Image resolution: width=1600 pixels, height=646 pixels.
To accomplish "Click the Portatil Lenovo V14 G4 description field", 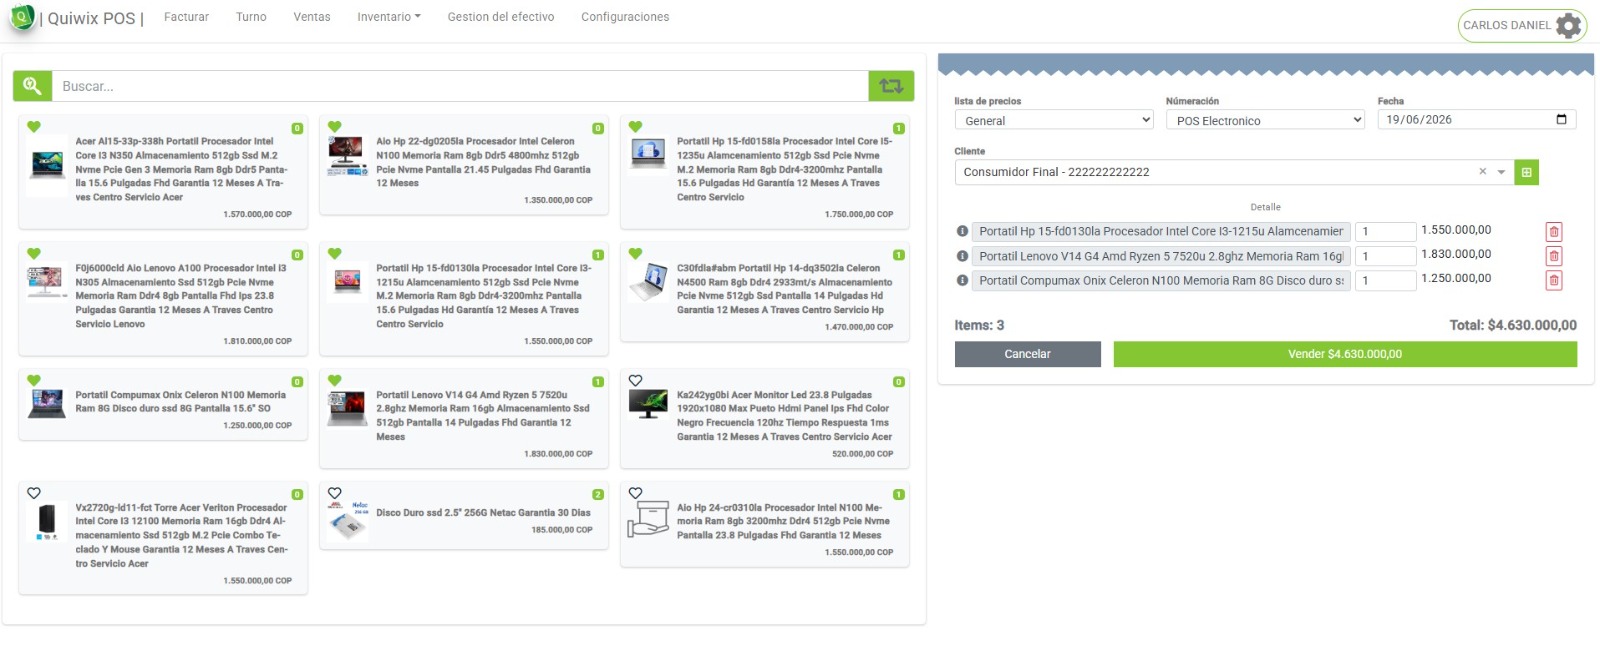I will (1161, 256).
